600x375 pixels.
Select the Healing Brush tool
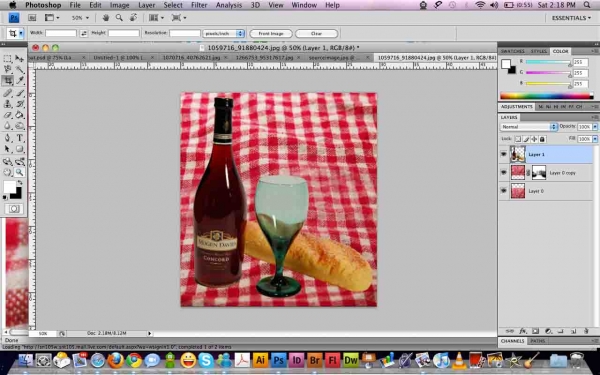(7, 93)
